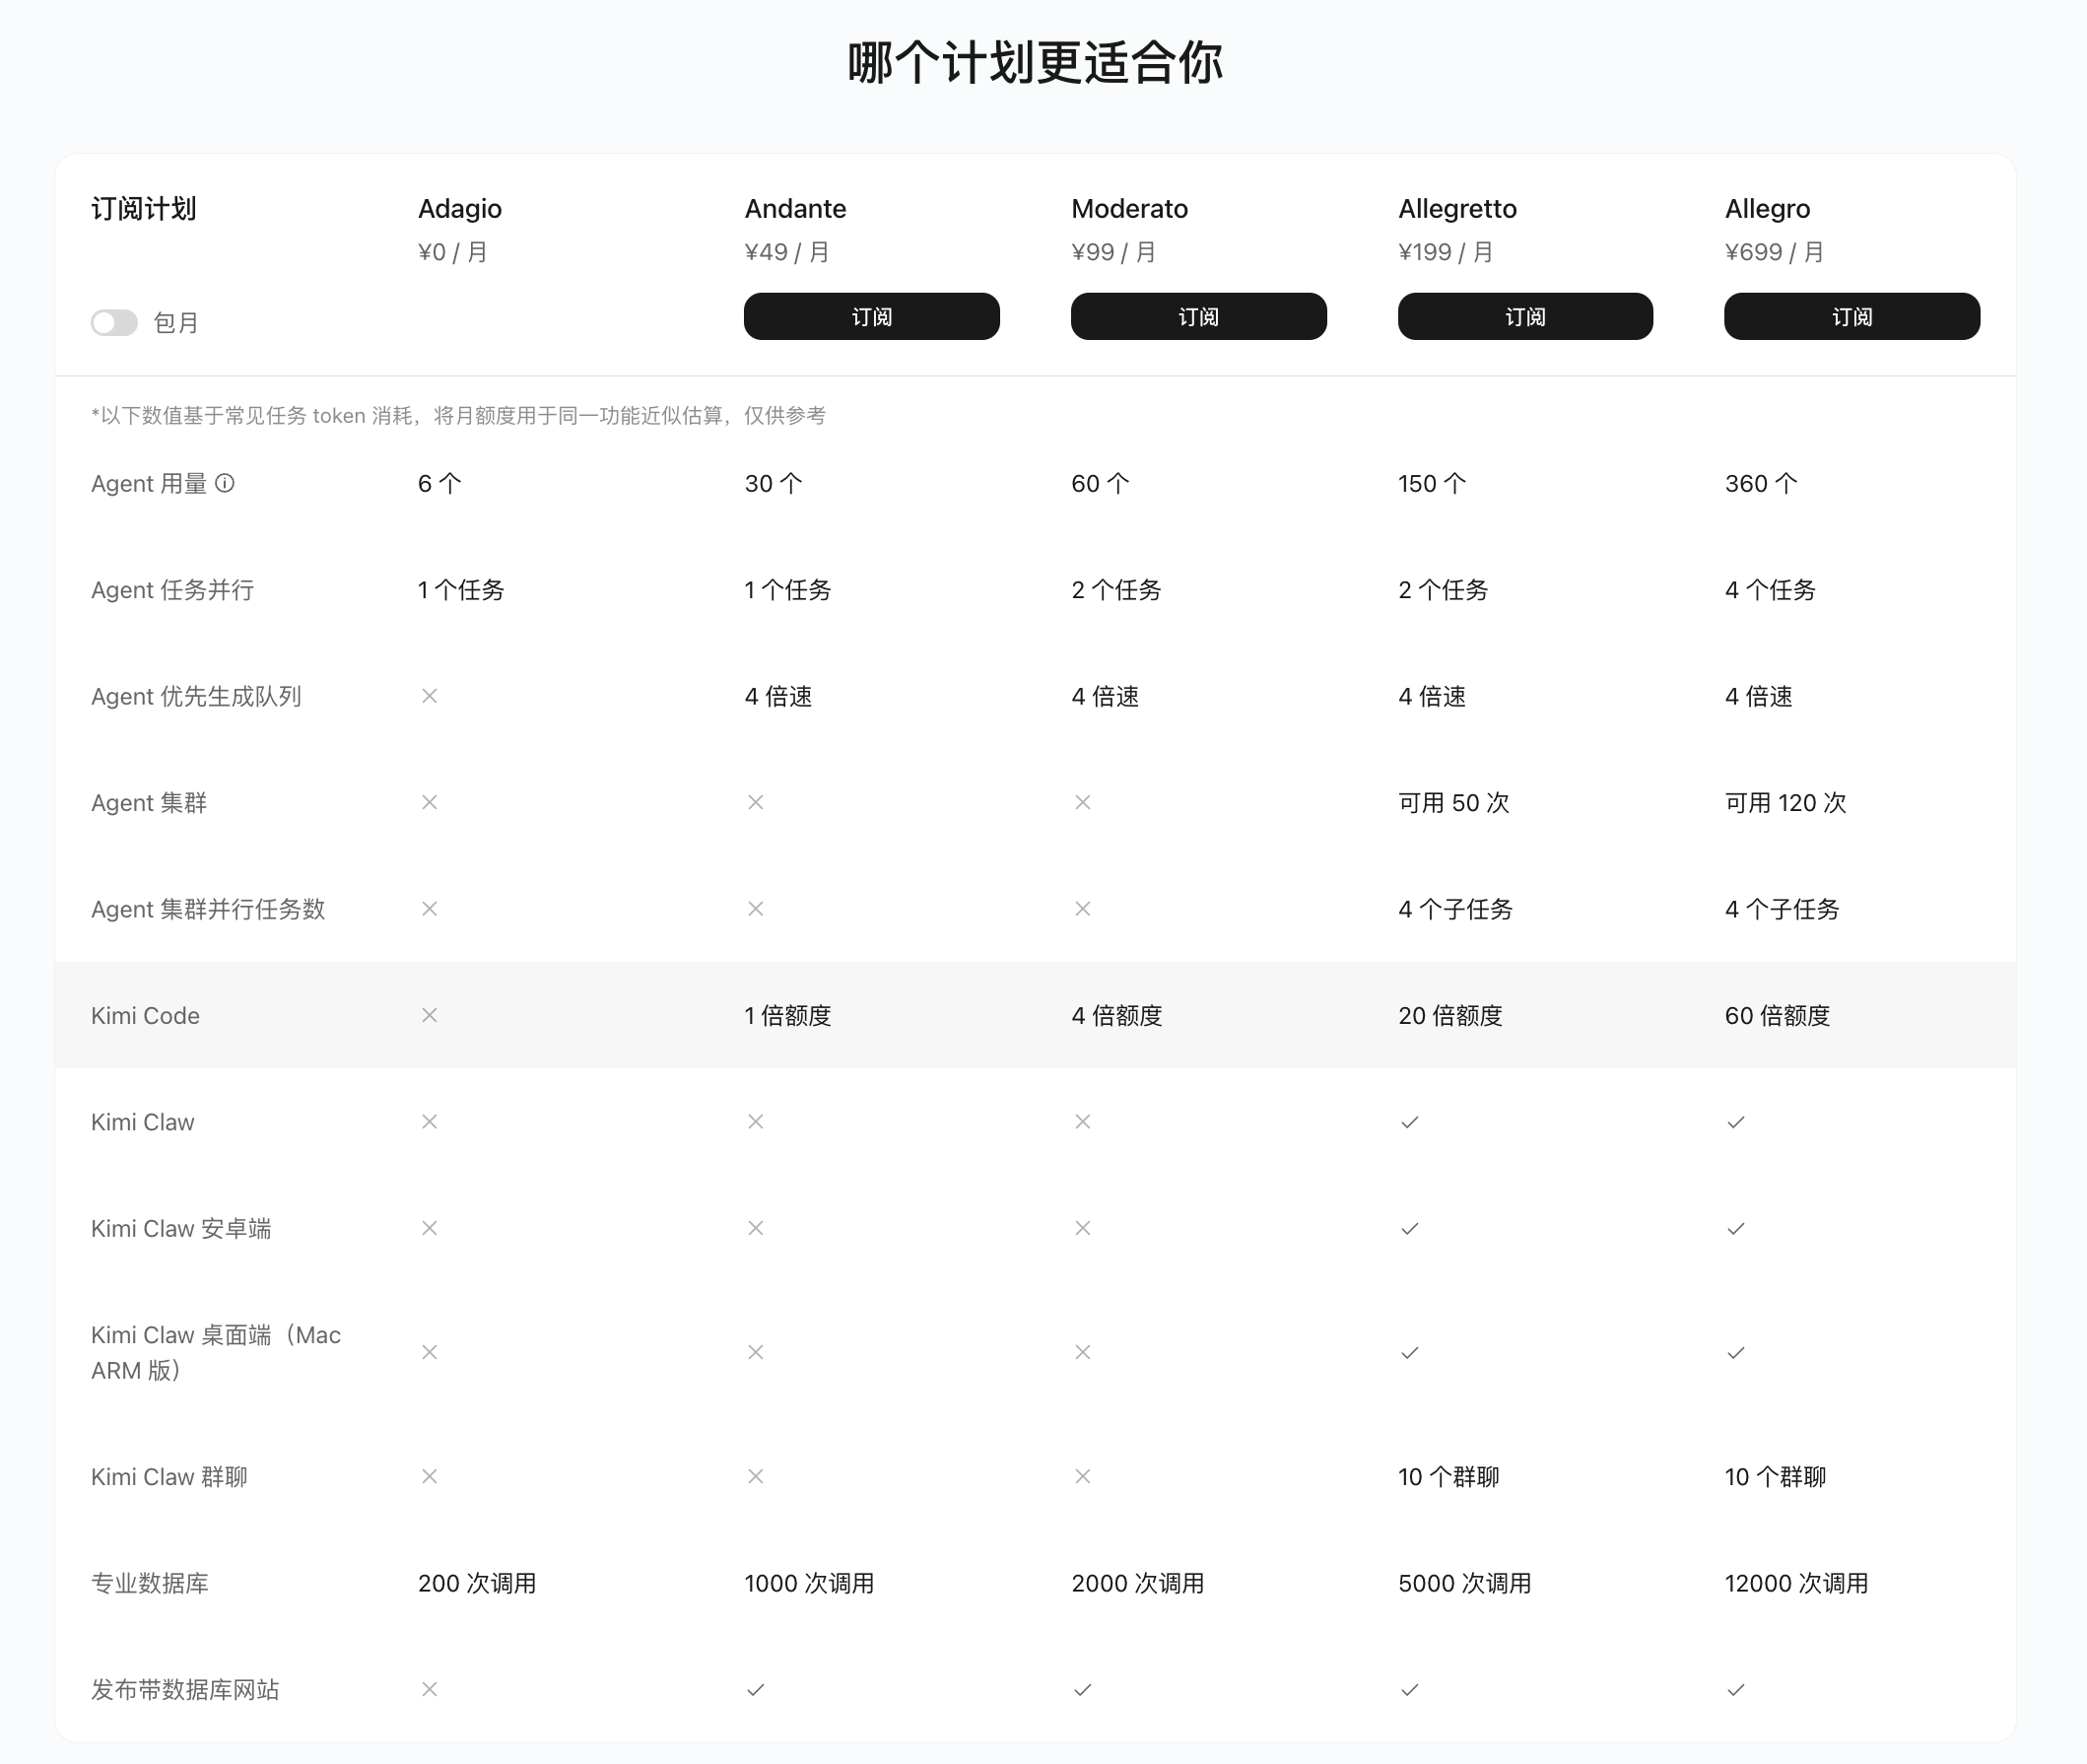Click Adagio's cross in Kimi Claw 桌面端 row
The height and width of the screenshot is (1764, 2087).
click(429, 1352)
